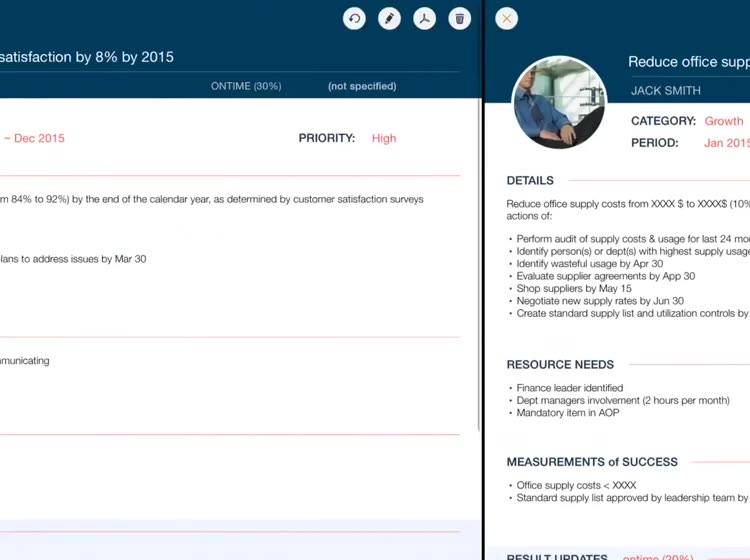Click the ~ Dec 2015 period text

point(34,138)
